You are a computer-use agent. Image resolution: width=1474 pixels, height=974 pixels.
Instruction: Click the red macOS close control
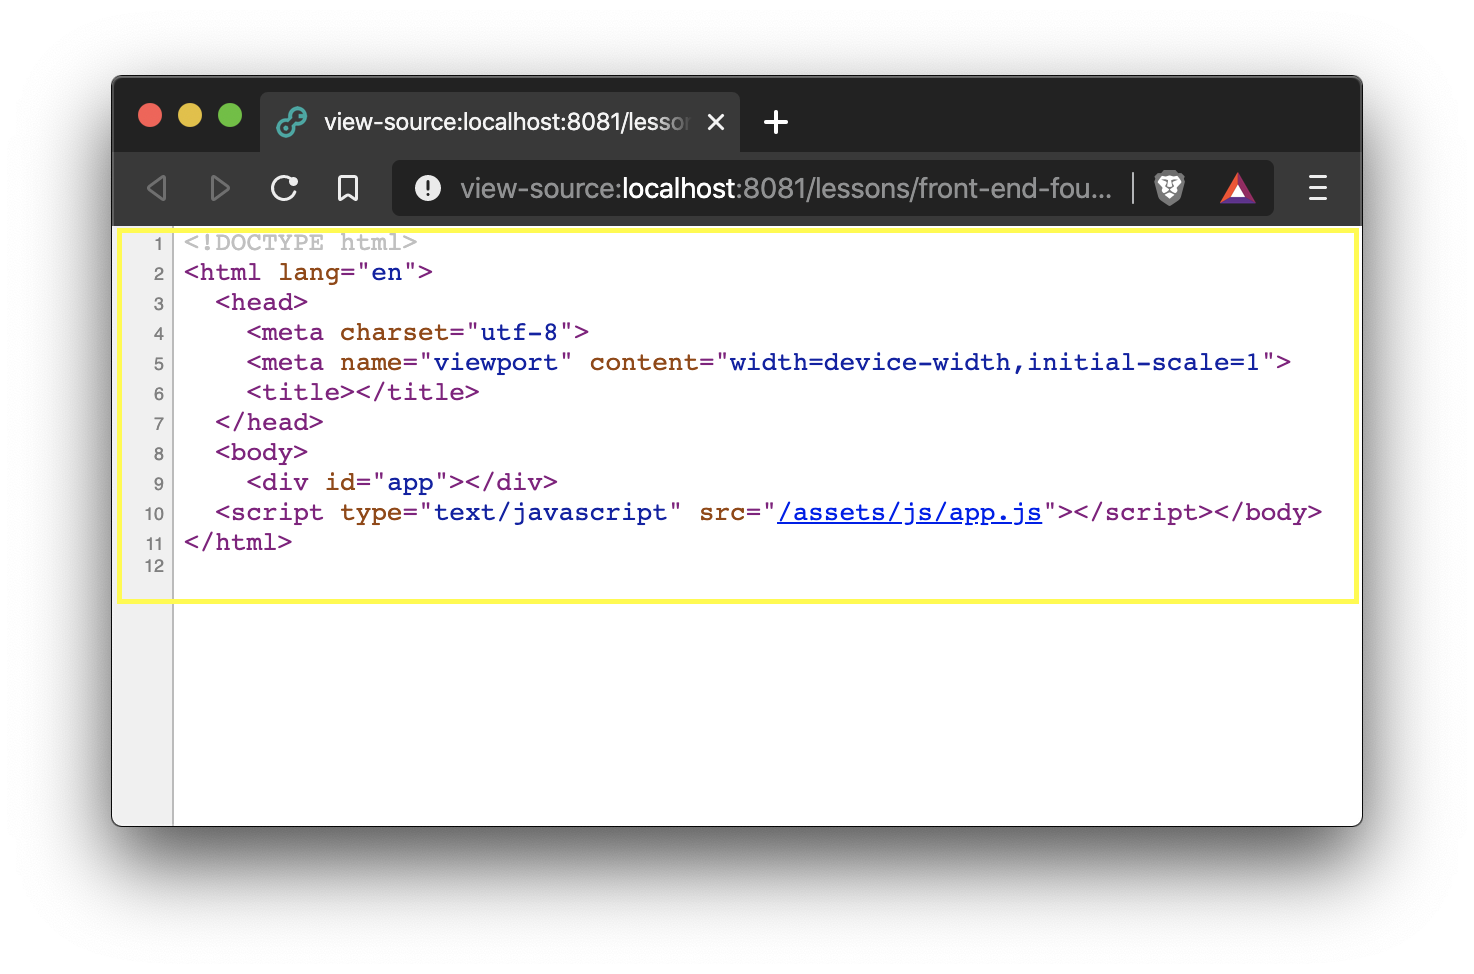click(x=149, y=116)
